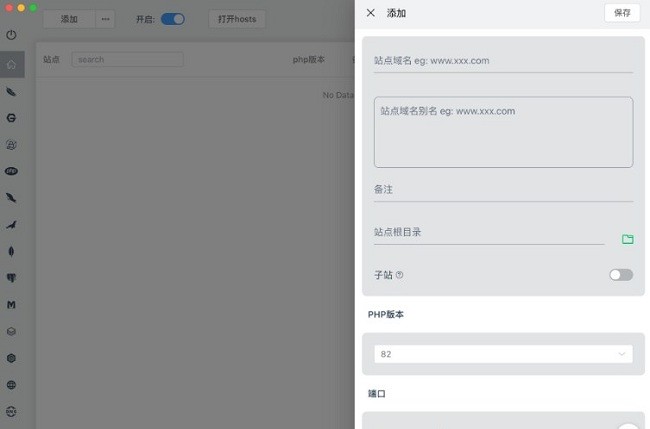Open the Nginx G icon in sidebar
Screen dimensions: 650x429
(11, 118)
